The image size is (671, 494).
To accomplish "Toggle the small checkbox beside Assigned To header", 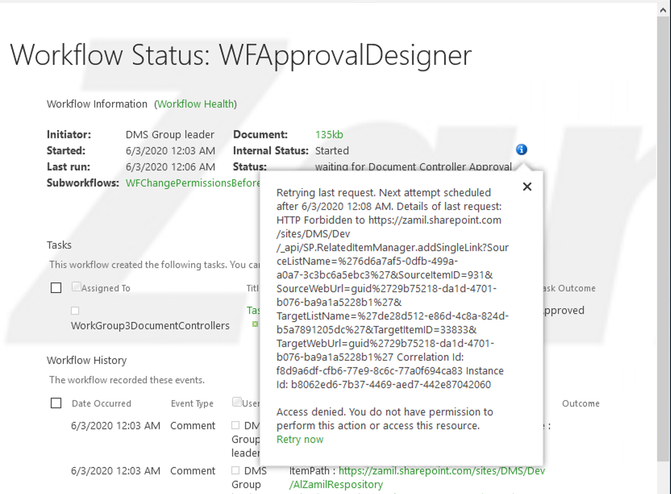I will [x=76, y=286].
